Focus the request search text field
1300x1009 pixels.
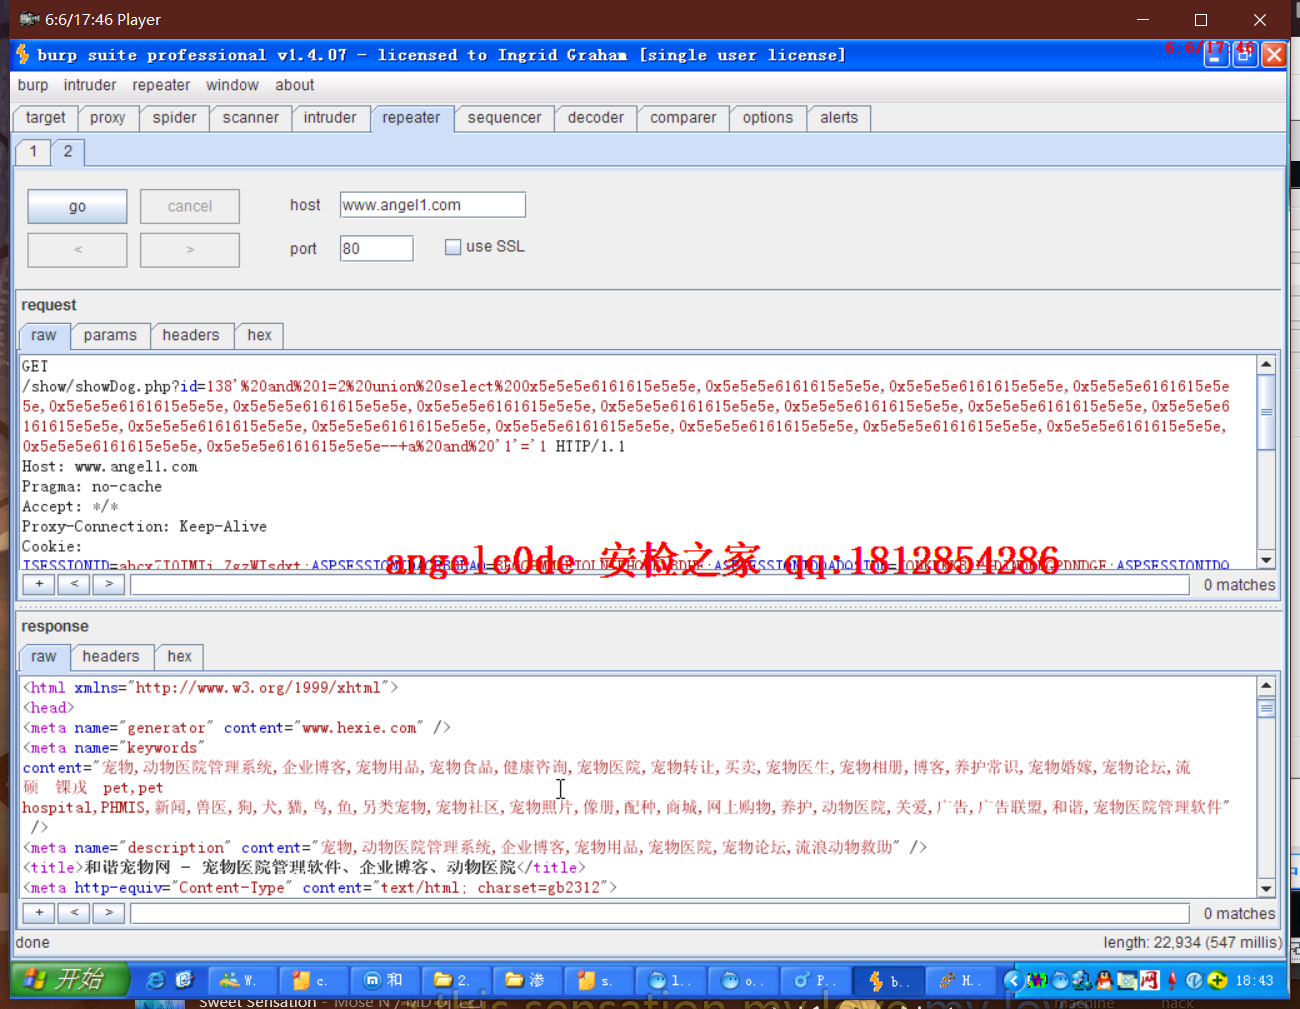pyautogui.click(x=660, y=585)
